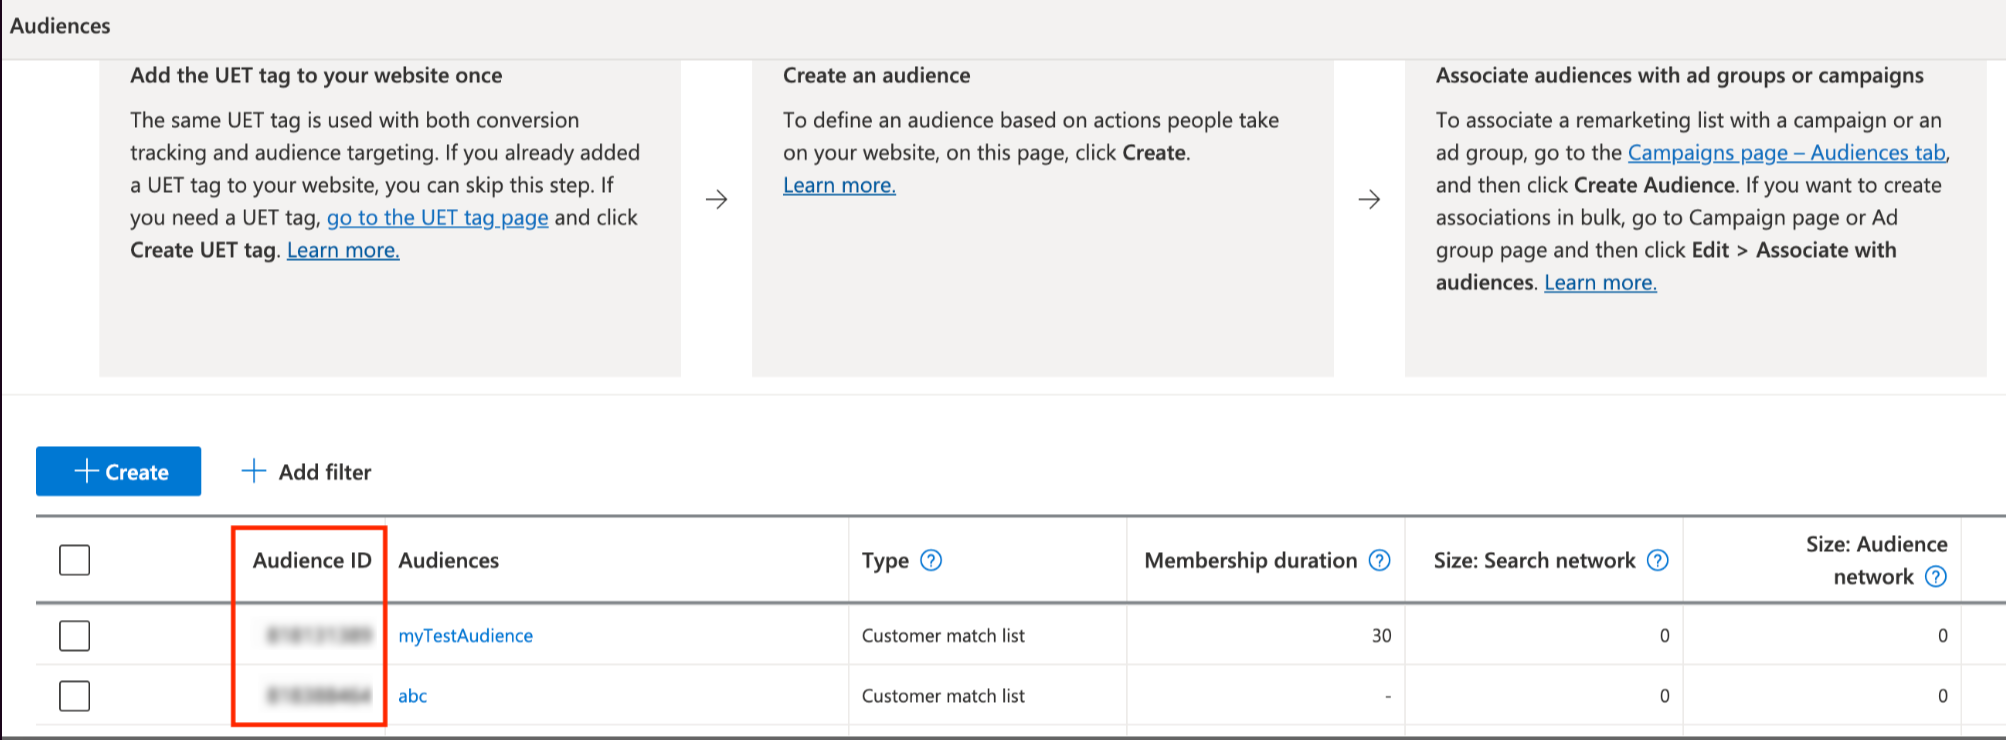Open the Campaigns page – Audiences tab link

pyautogui.click(x=1787, y=152)
